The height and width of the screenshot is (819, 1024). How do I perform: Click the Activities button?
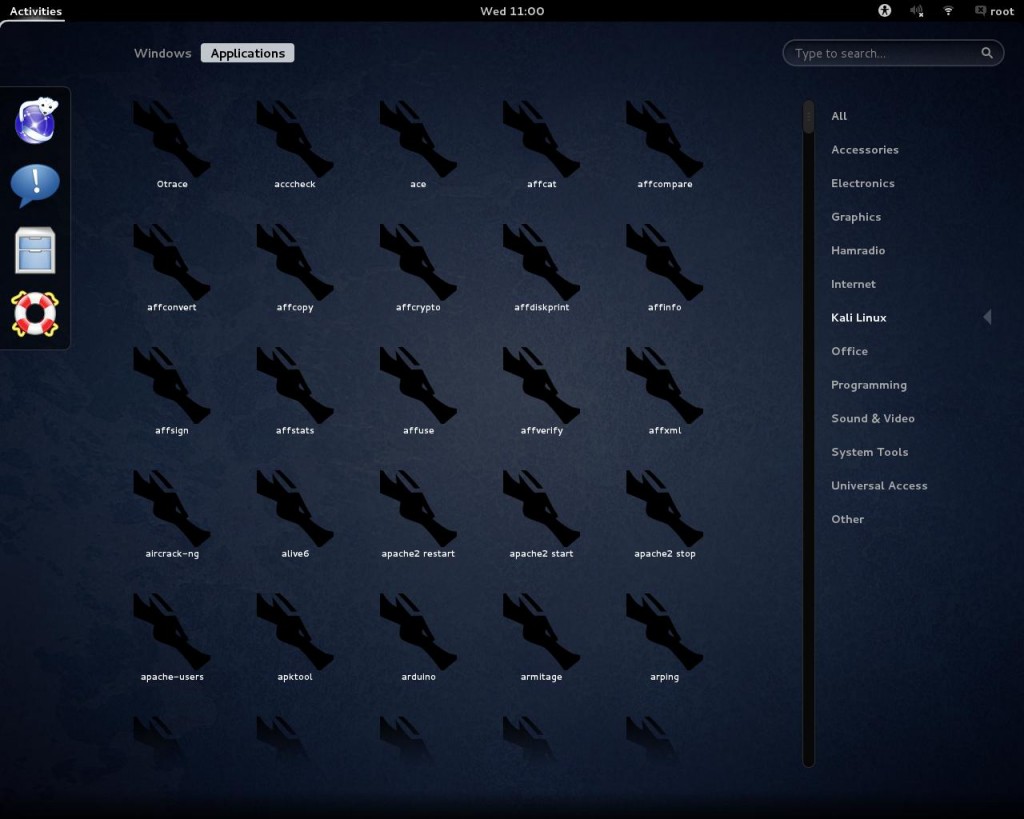36,11
